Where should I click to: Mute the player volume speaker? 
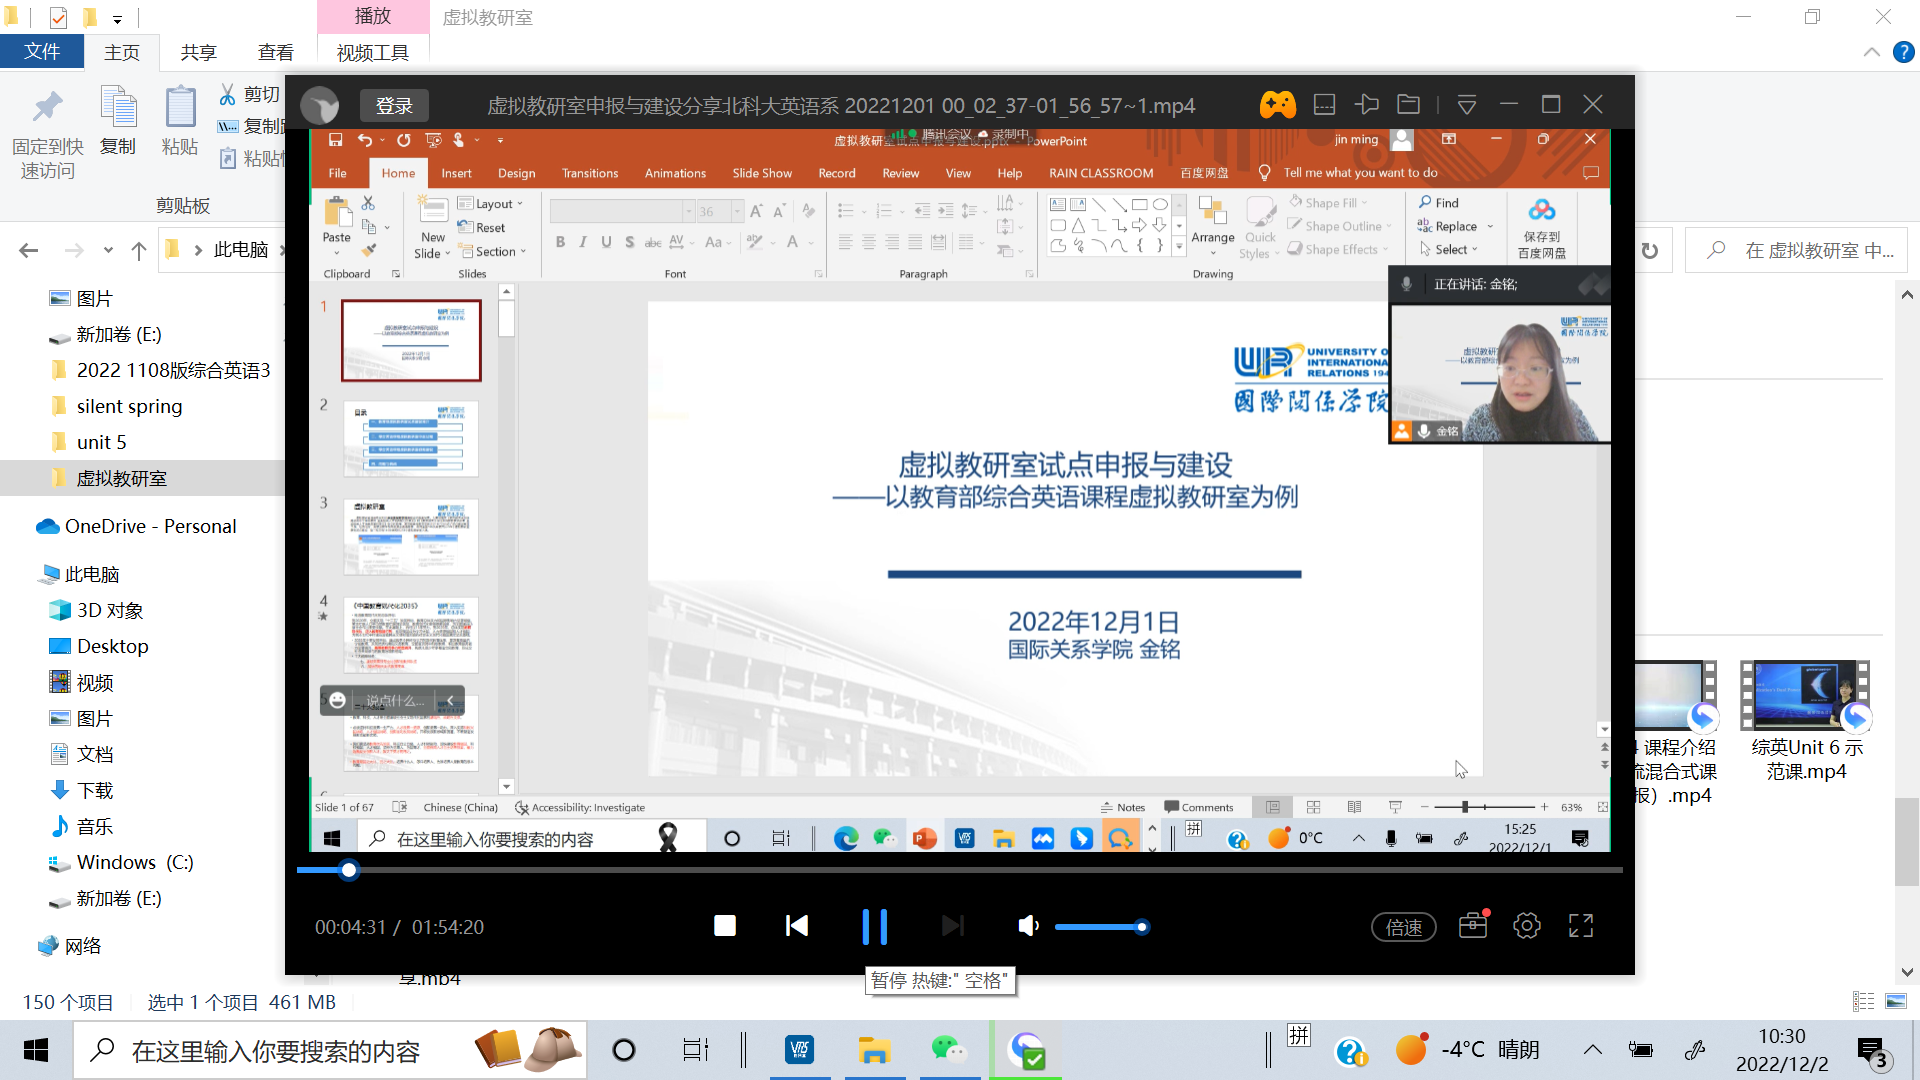(x=1027, y=926)
